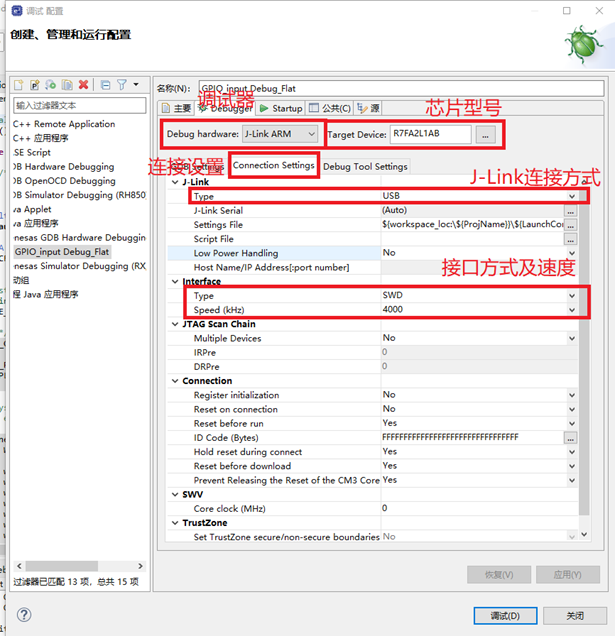This screenshot has width=615, height=636.
Task: Delete the selected launch configuration
Action: [83, 85]
